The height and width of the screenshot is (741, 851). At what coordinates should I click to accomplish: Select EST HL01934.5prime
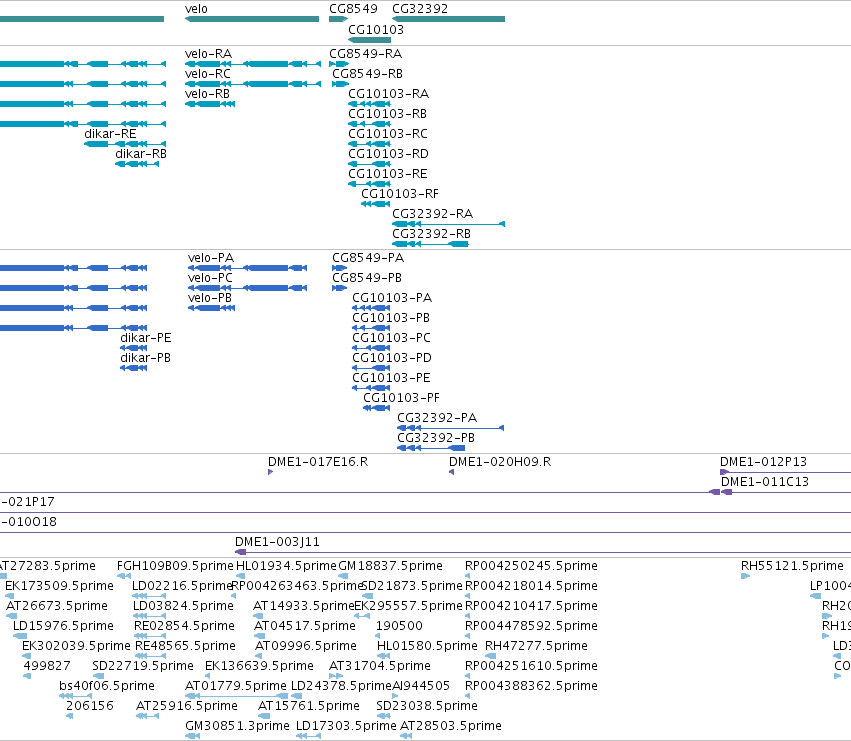point(286,566)
